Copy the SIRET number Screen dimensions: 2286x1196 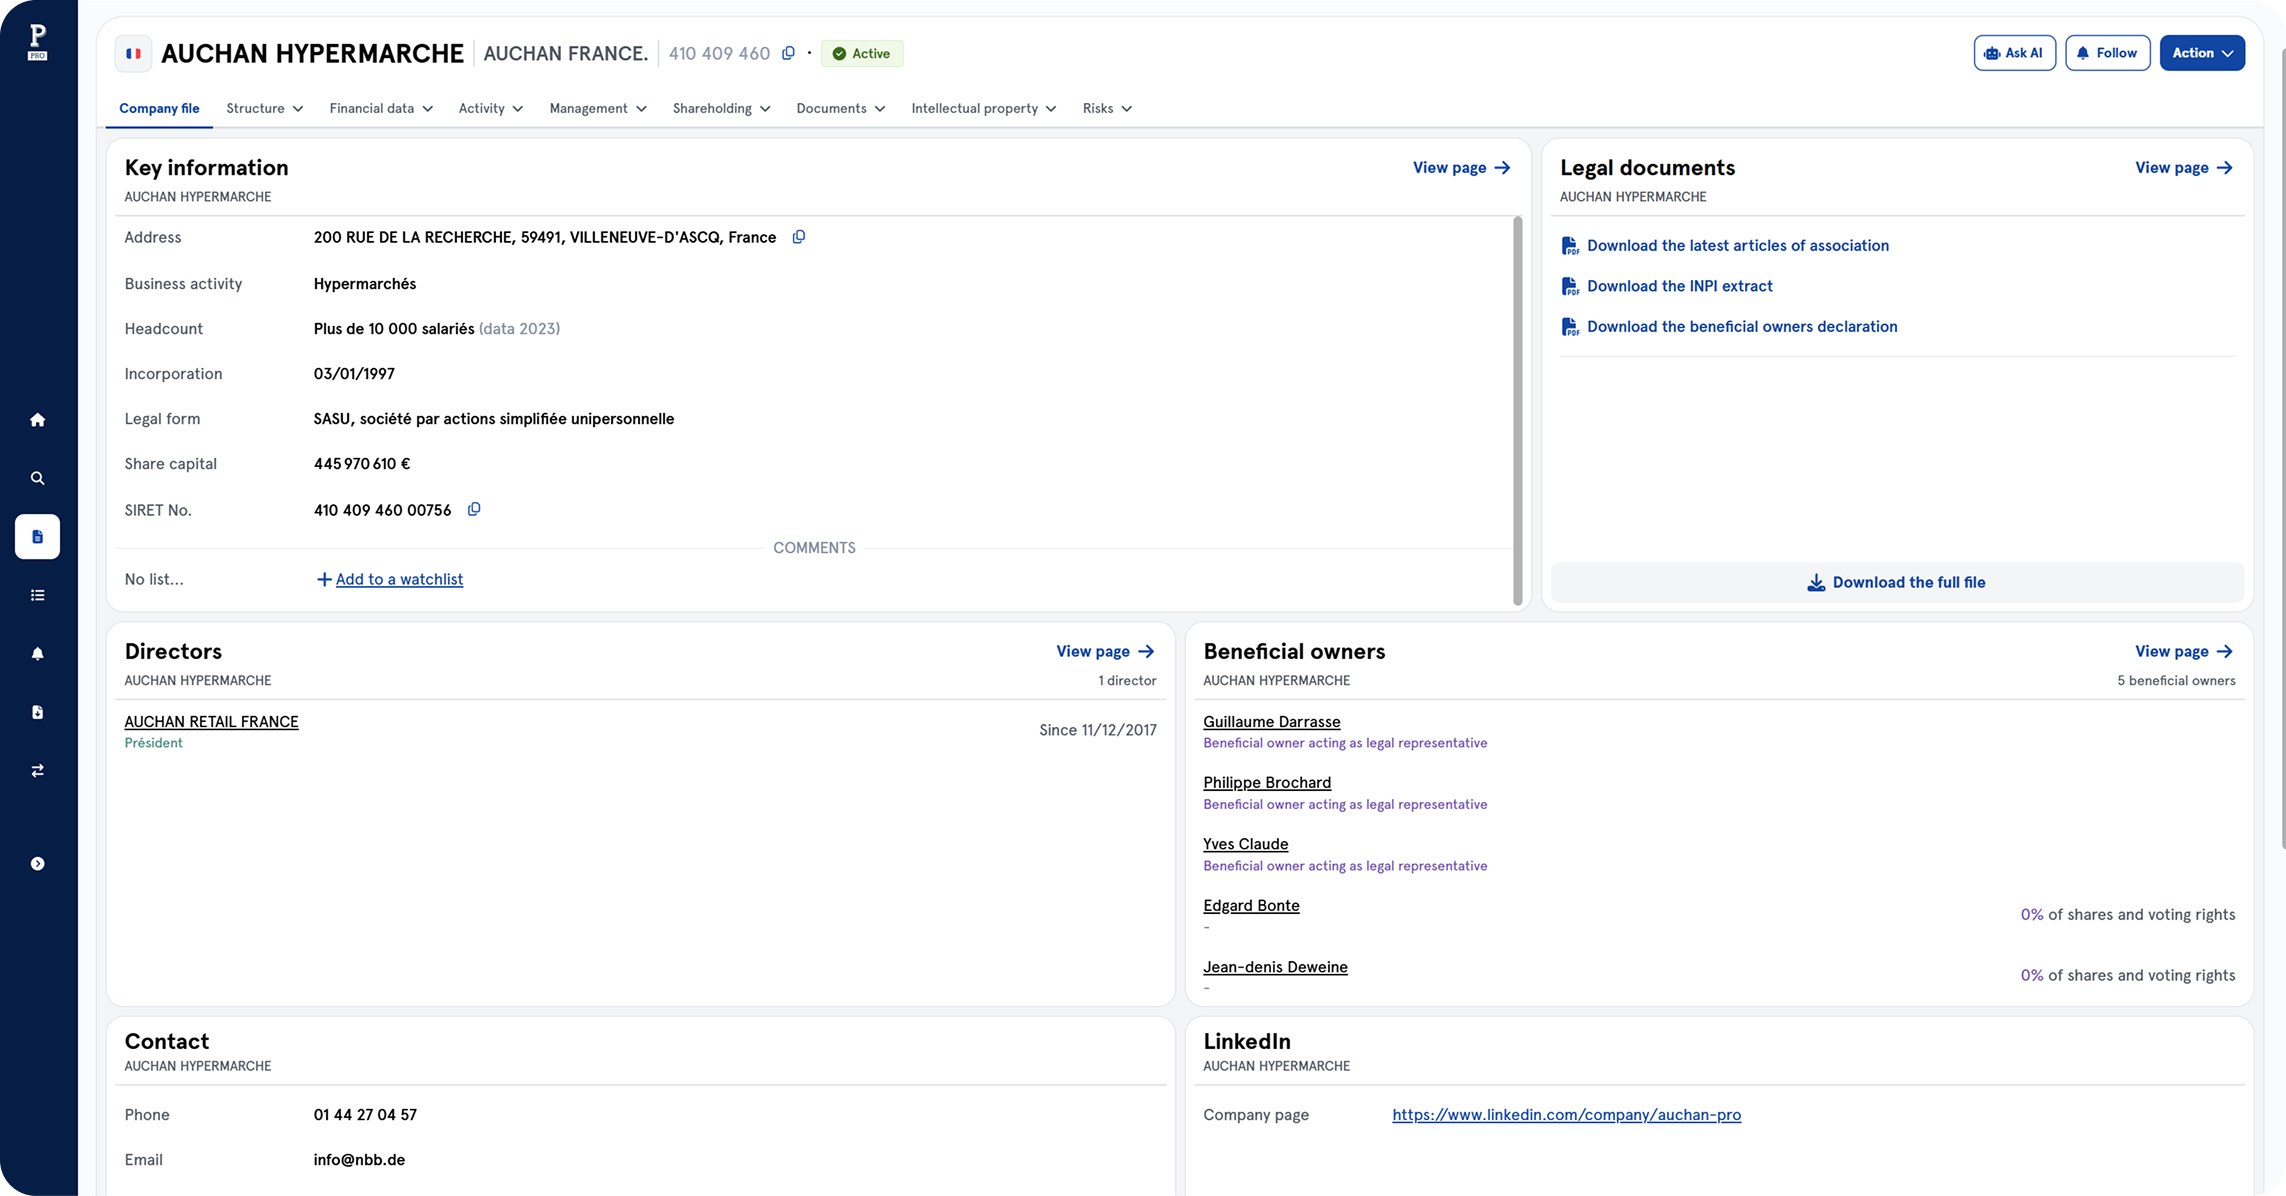point(474,509)
